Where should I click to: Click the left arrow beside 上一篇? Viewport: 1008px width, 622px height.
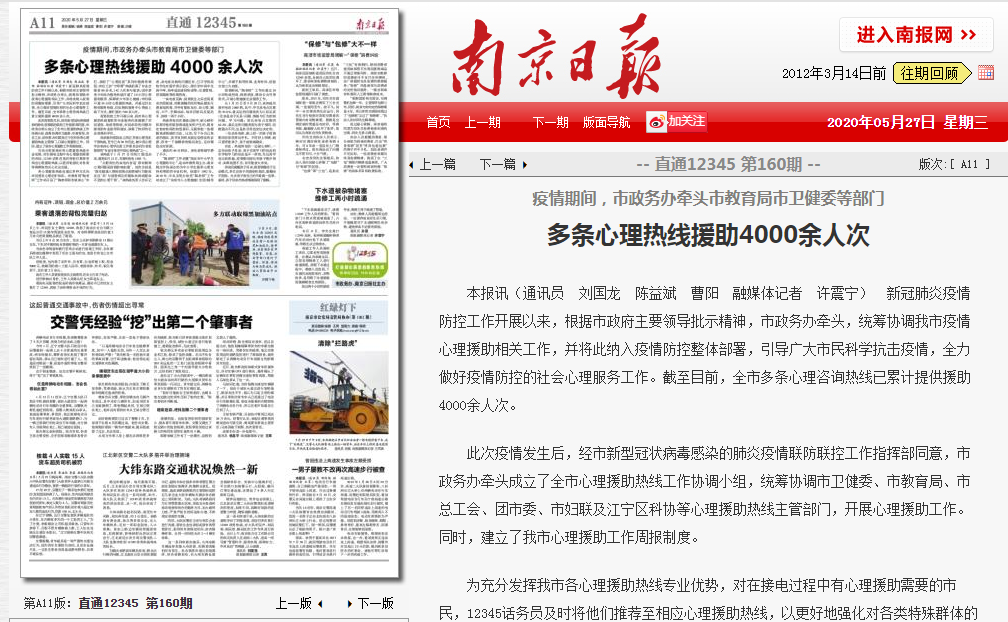411,165
